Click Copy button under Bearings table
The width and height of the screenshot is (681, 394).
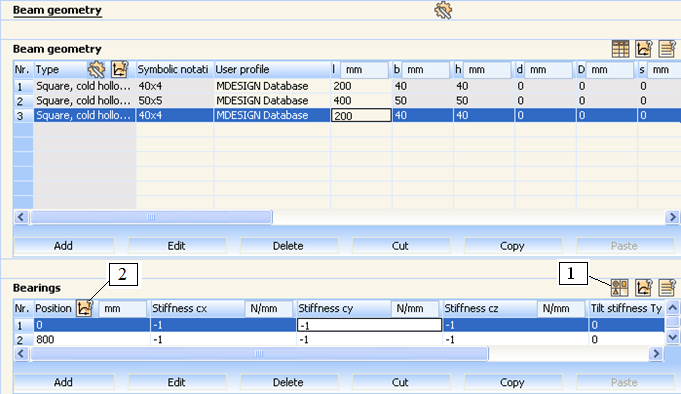pos(512,382)
